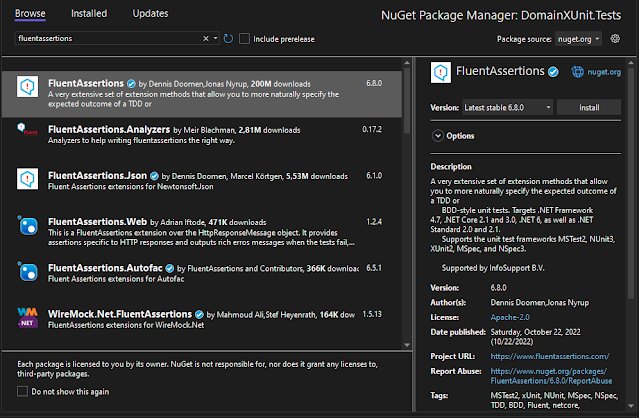Click the FluentAssertions.Web package icon

27,225
